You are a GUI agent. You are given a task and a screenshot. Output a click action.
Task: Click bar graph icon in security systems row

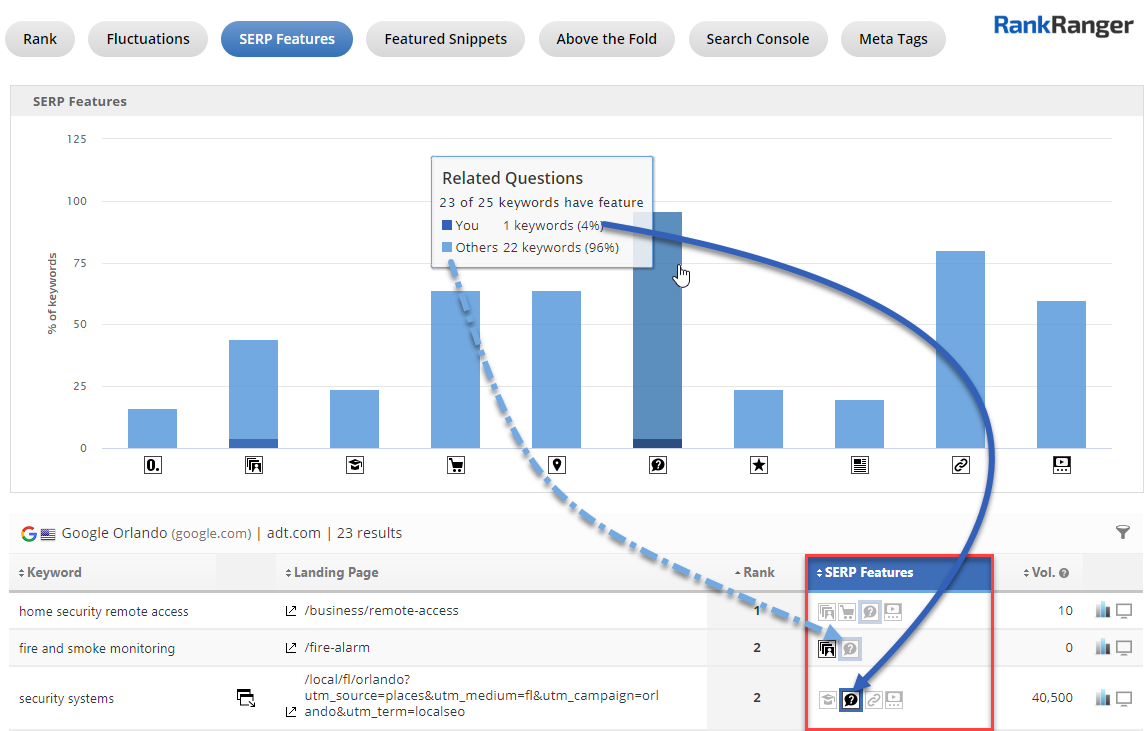[1103, 698]
